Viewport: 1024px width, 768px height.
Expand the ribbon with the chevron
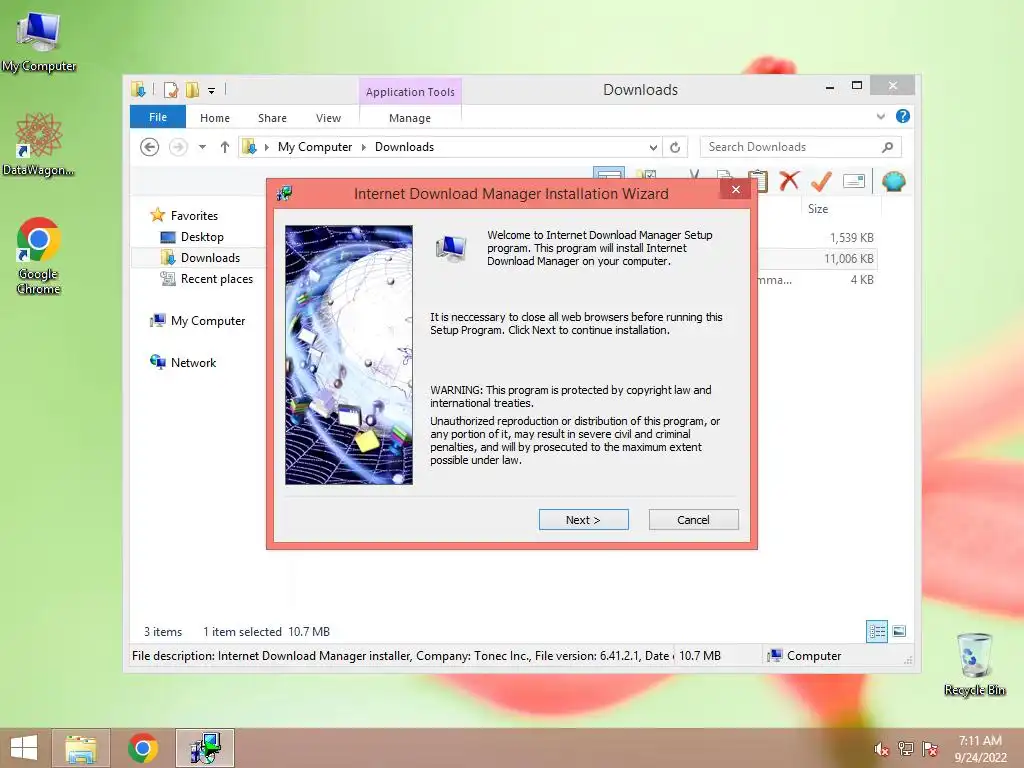pyautogui.click(x=881, y=116)
